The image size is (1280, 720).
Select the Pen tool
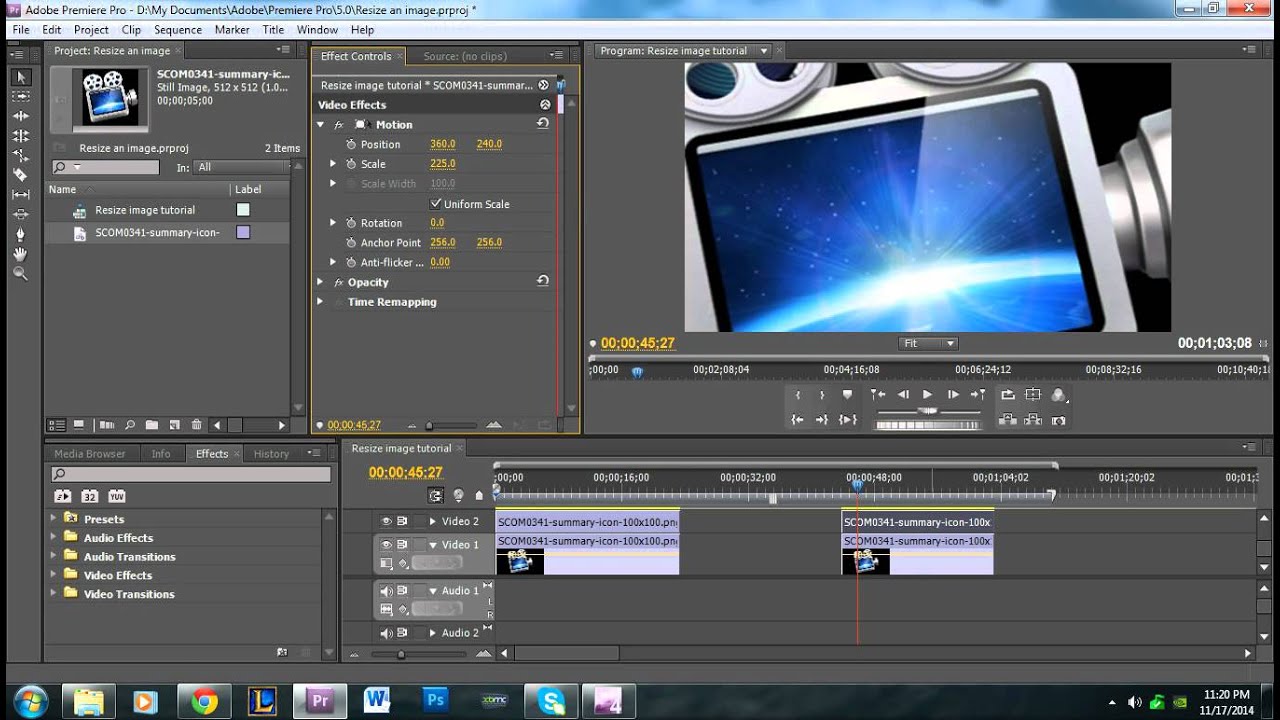pos(21,233)
